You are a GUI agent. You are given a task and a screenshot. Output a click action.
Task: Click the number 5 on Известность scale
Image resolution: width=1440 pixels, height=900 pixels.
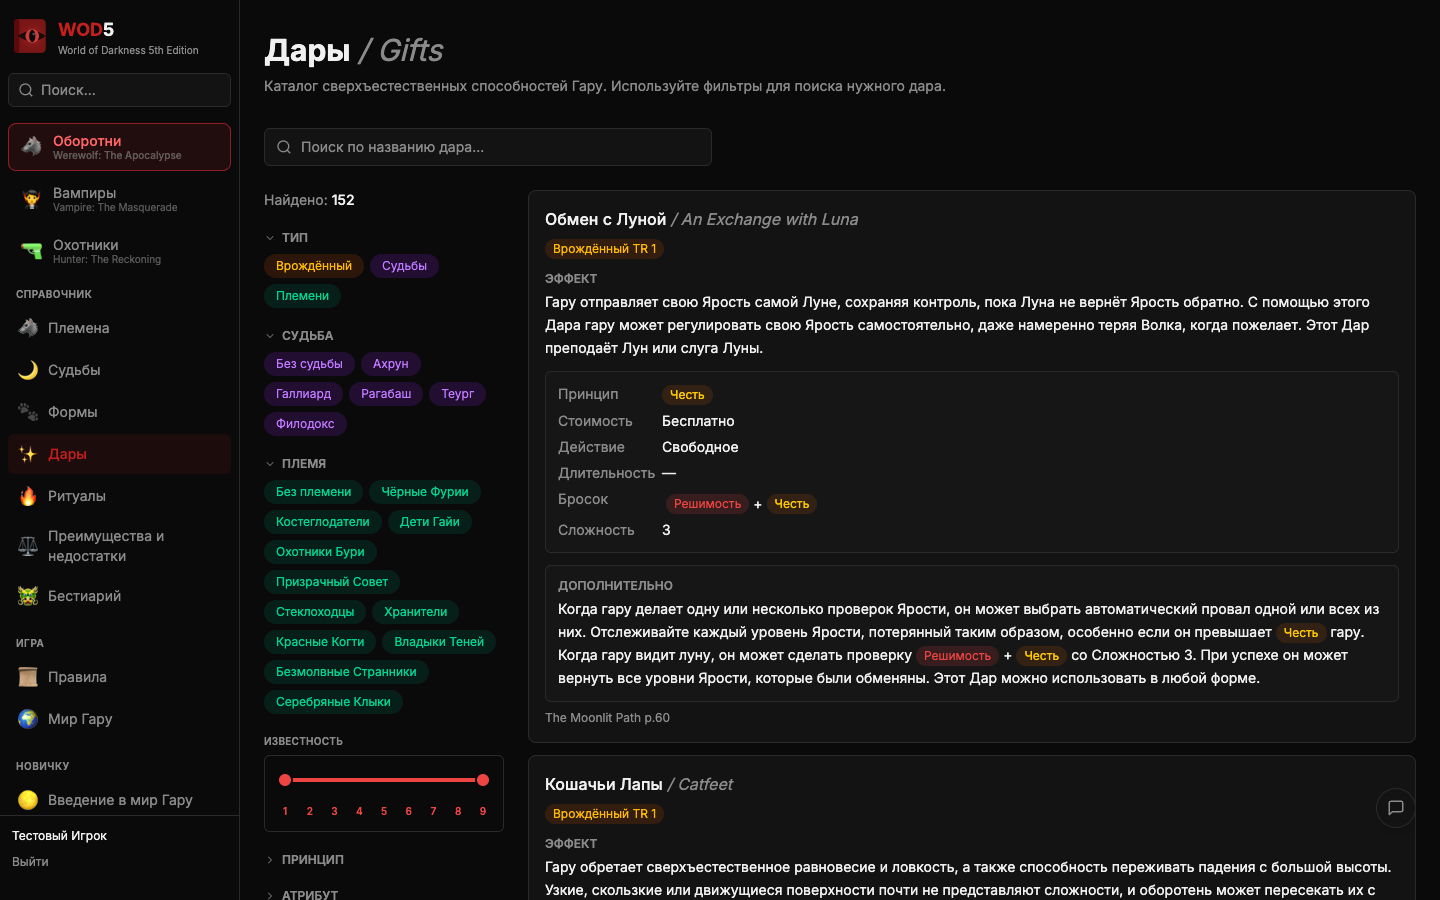click(x=384, y=812)
